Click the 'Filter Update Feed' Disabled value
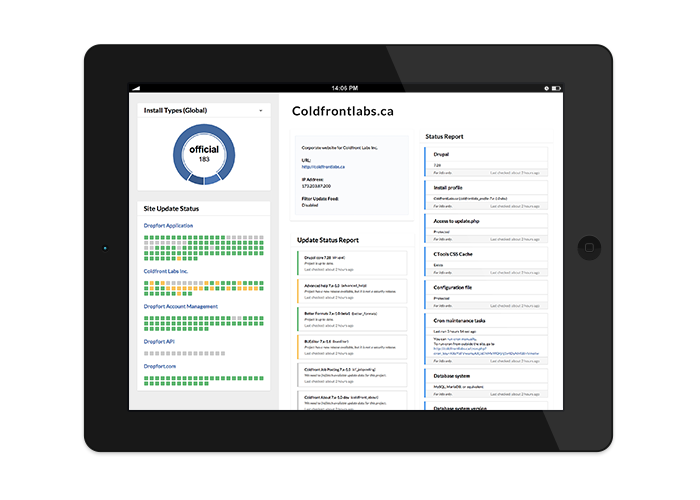Viewport: 700px width, 500px height. [x=309, y=205]
